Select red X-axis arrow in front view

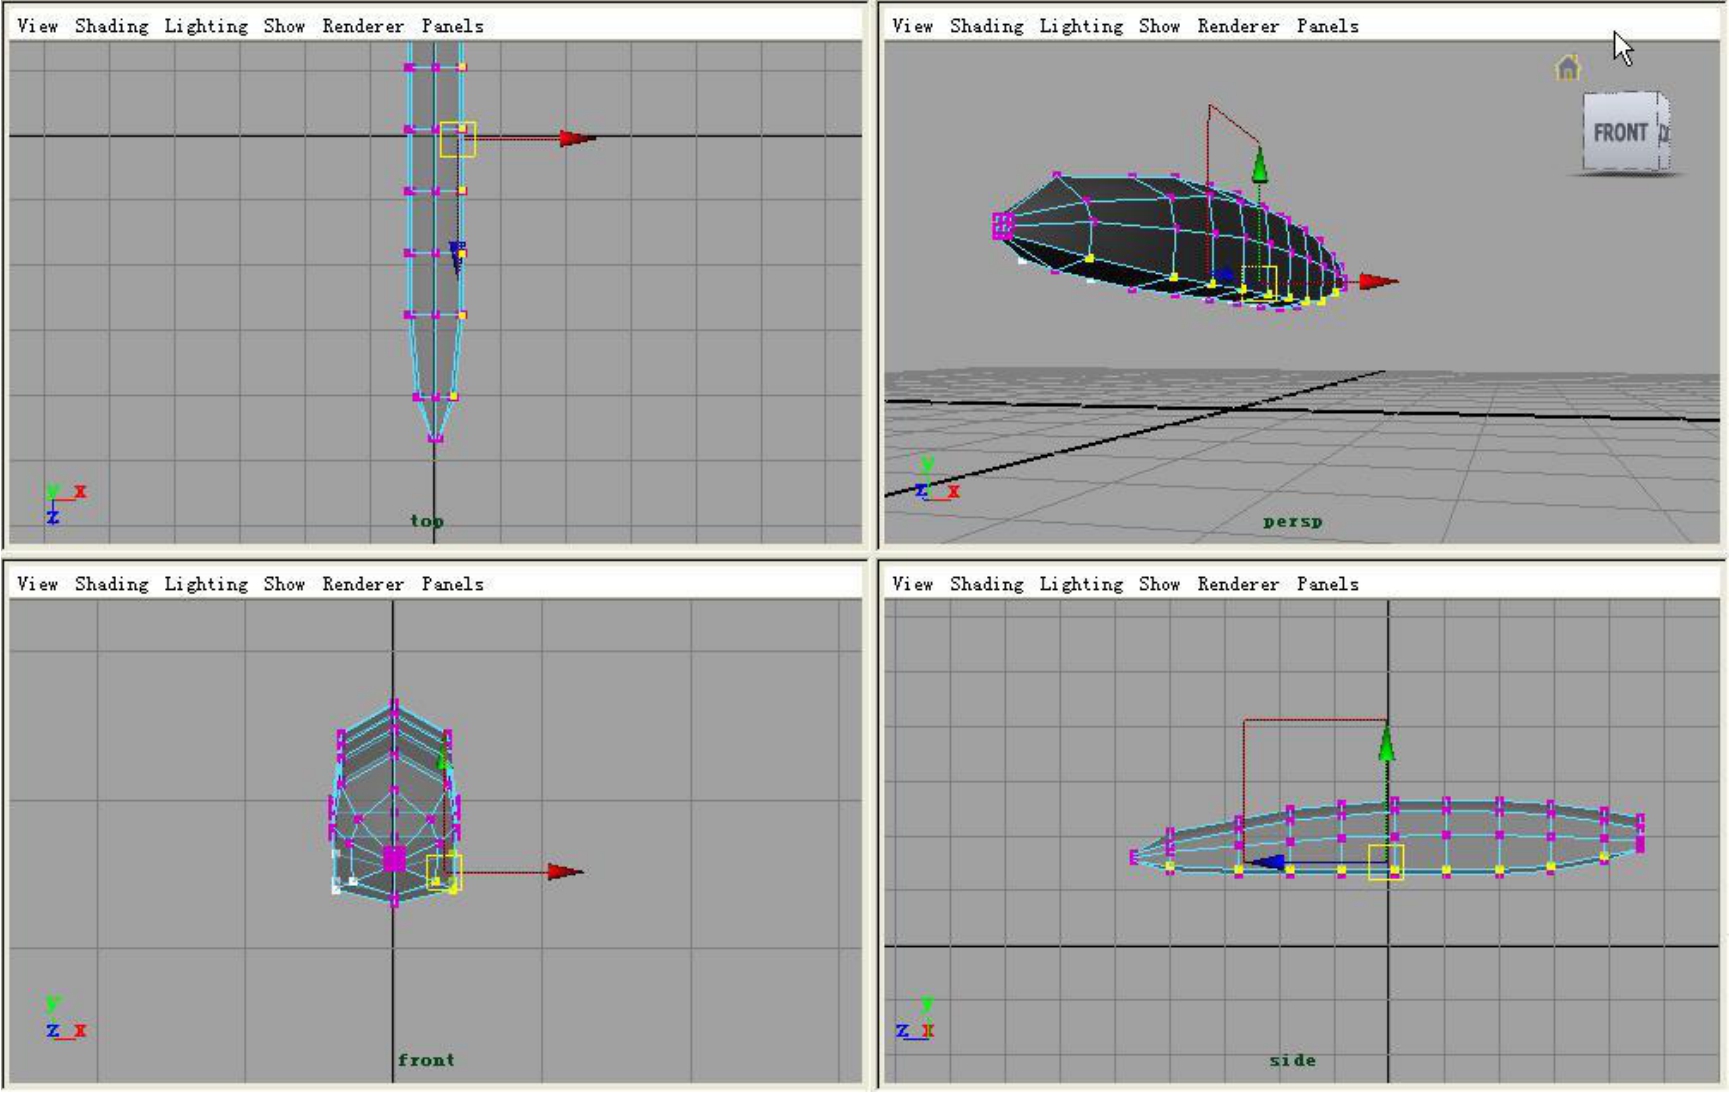pyautogui.click(x=565, y=872)
